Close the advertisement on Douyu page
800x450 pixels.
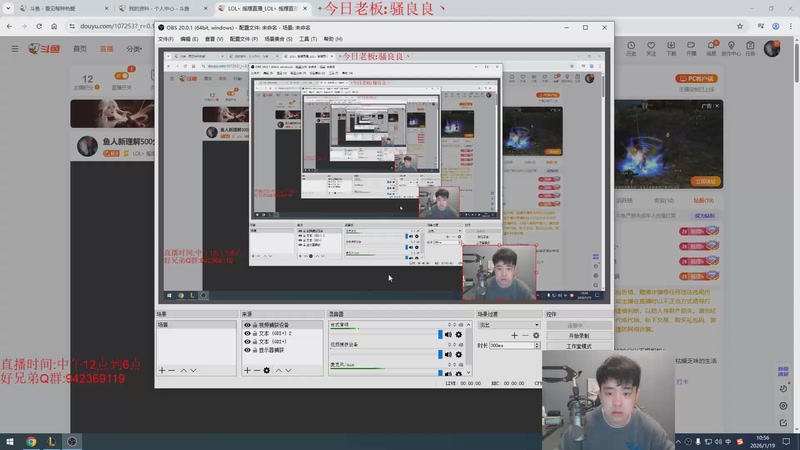click(717, 106)
